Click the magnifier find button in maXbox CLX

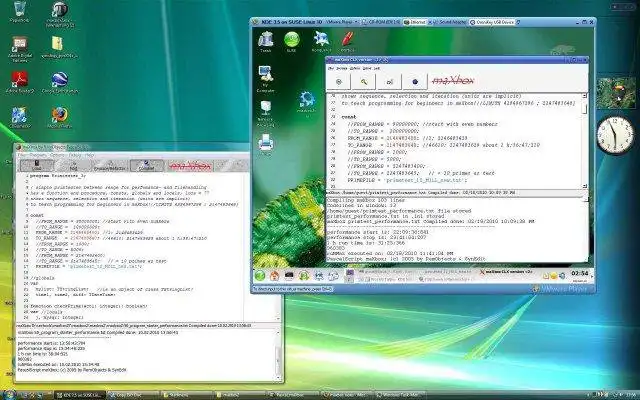(x=364, y=82)
